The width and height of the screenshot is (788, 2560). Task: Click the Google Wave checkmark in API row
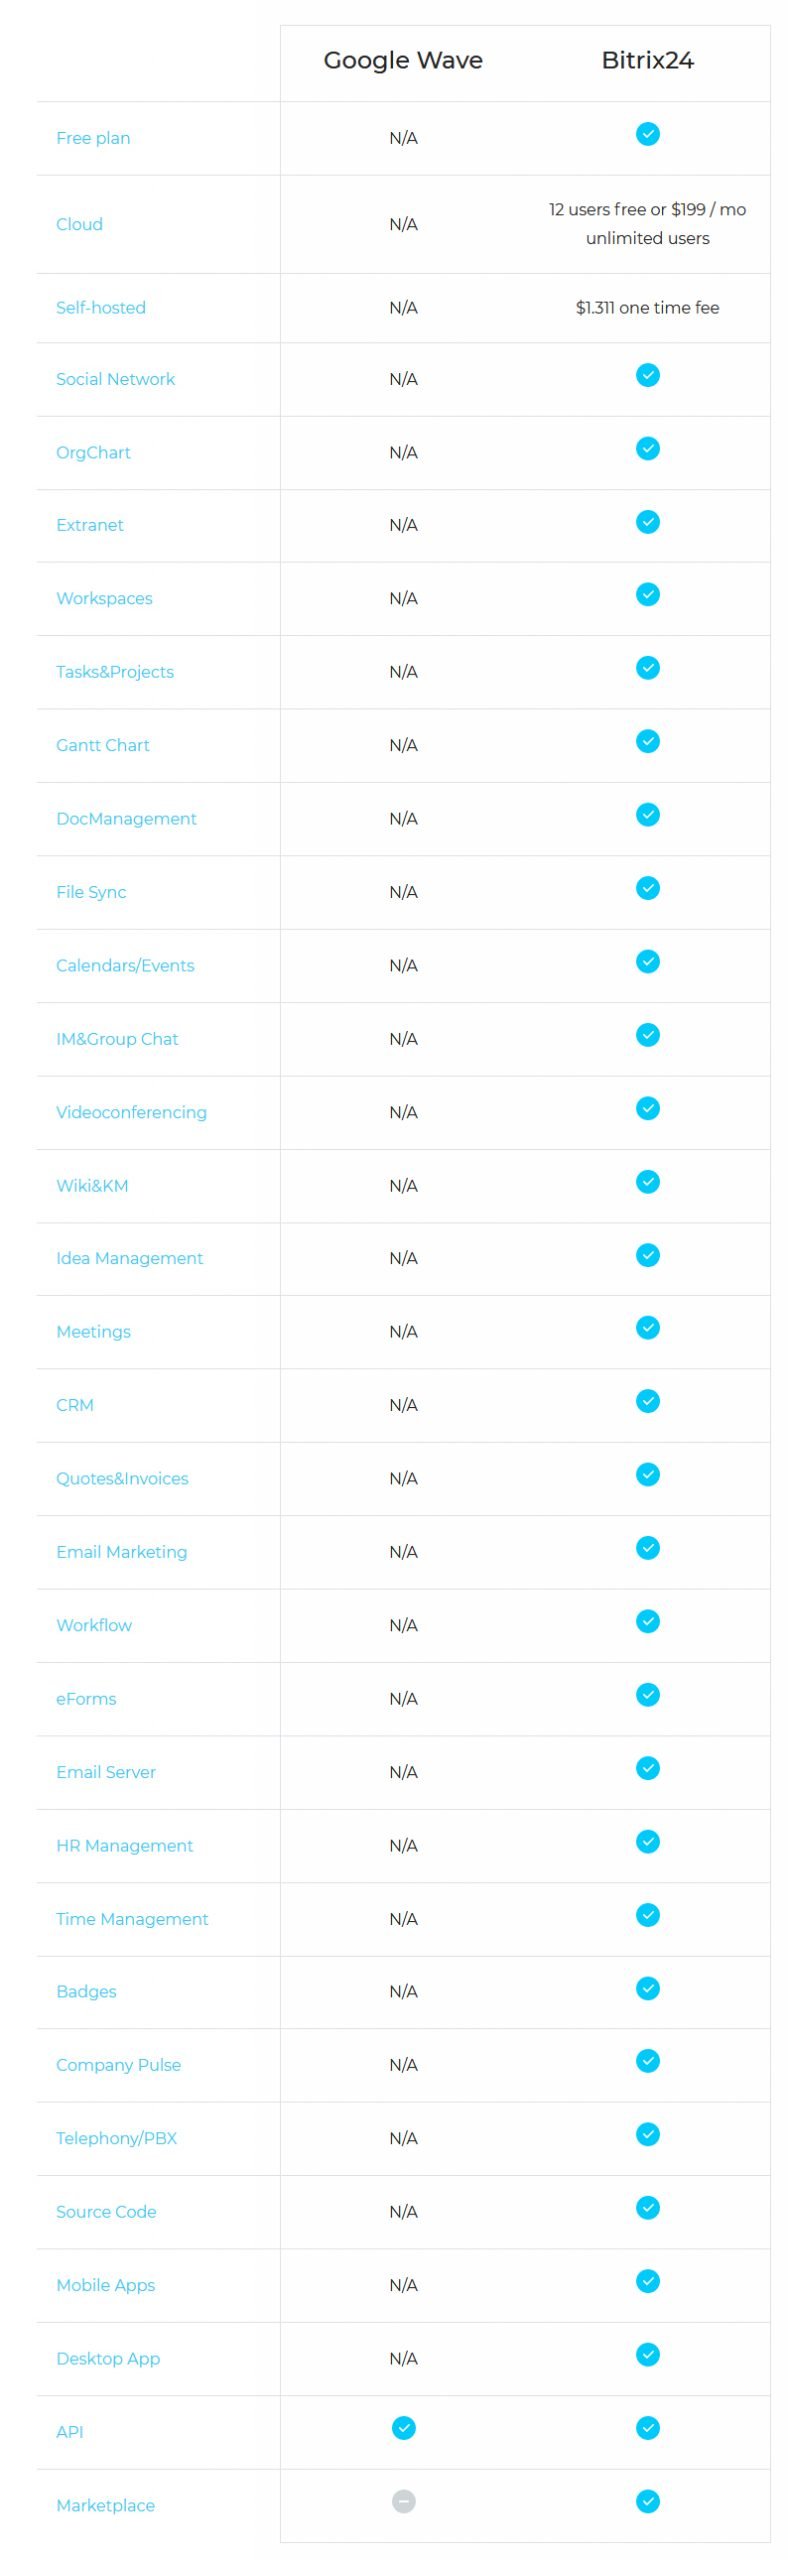(403, 2427)
